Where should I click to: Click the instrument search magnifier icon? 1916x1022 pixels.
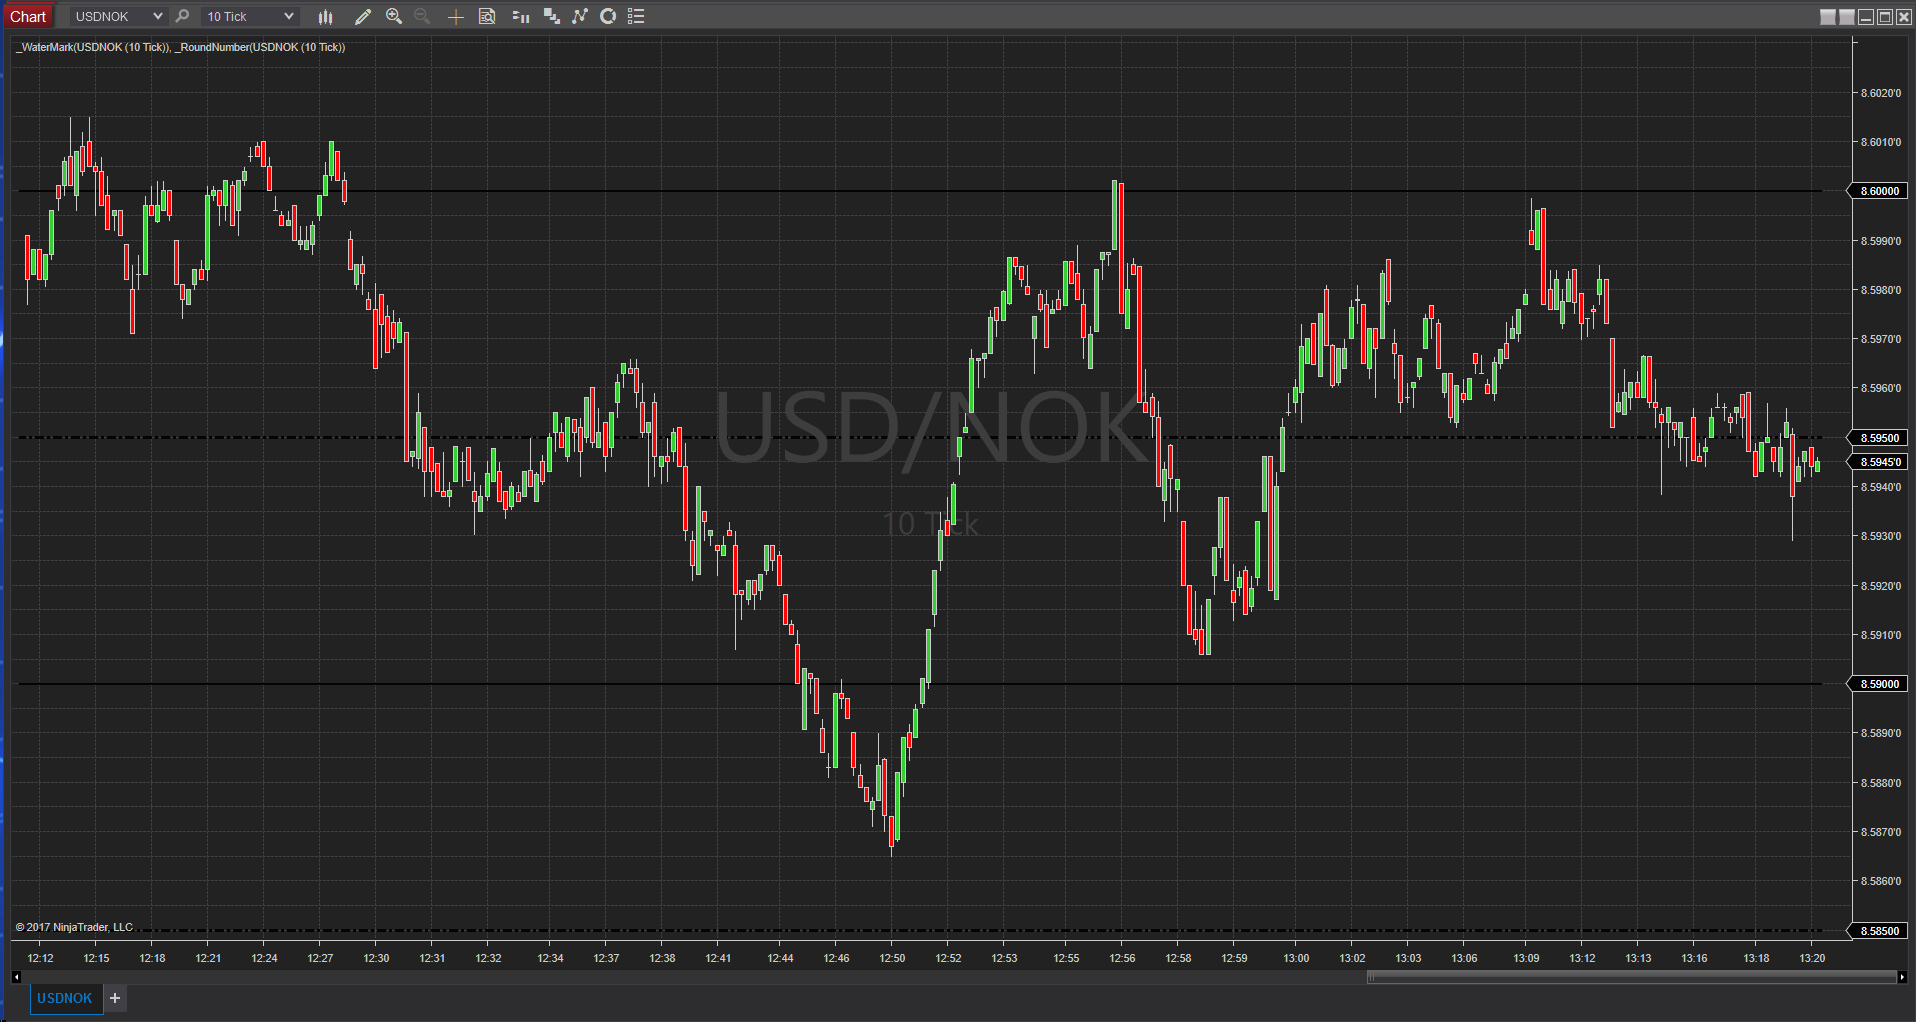tap(182, 16)
